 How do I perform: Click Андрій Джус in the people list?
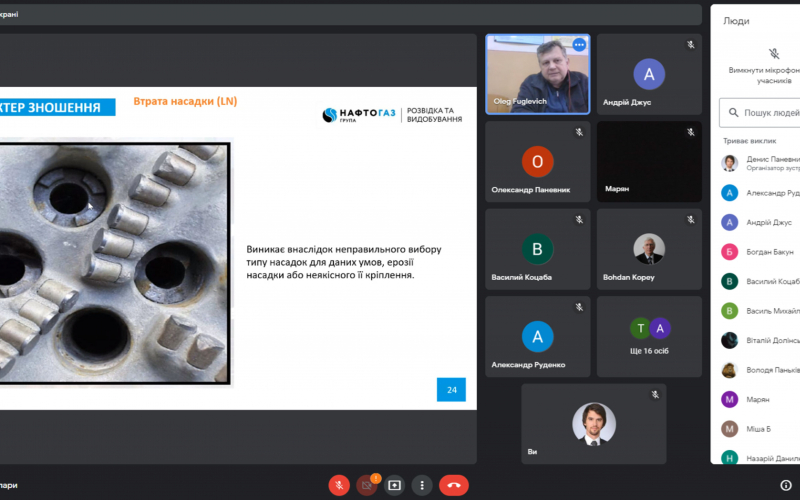[x=760, y=222]
